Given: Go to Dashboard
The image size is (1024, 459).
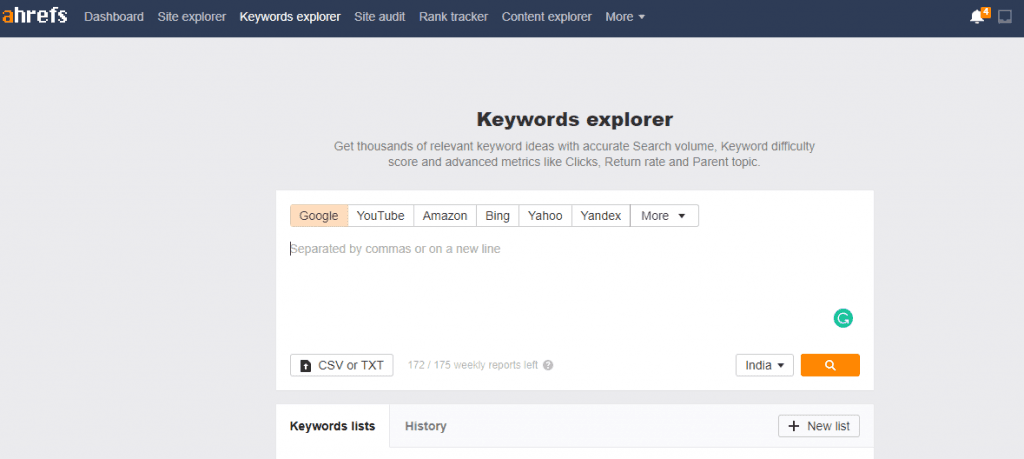Looking at the screenshot, I should coord(114,17).
